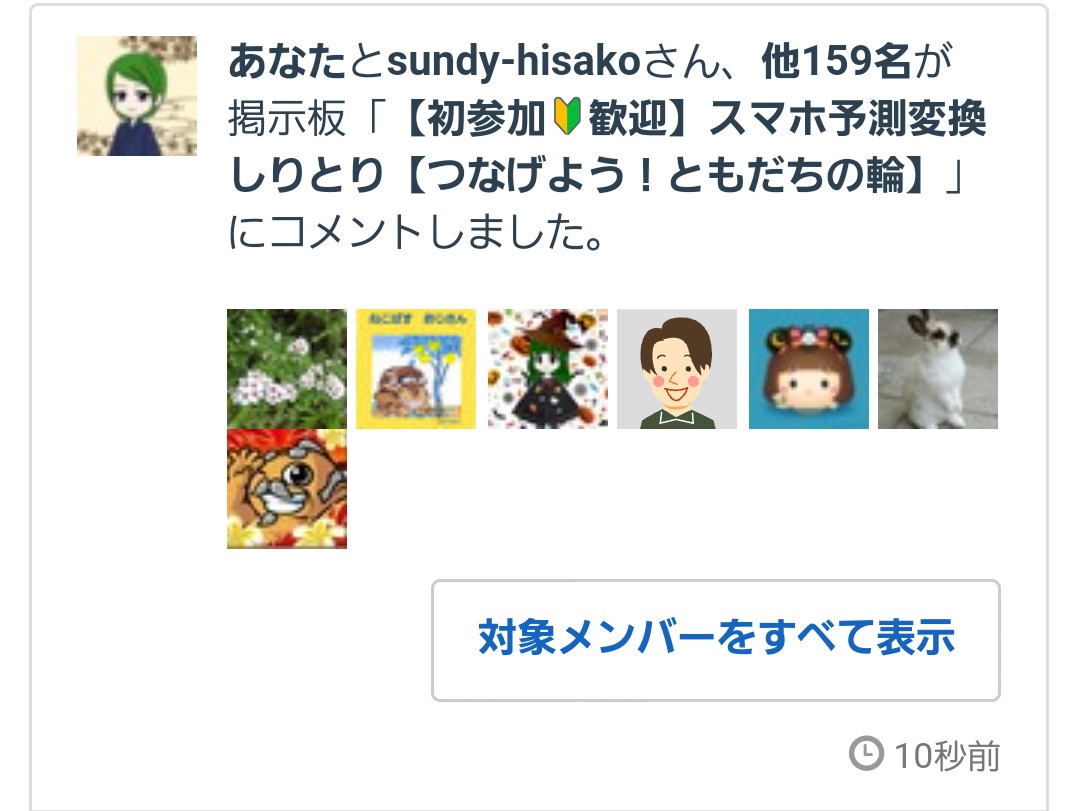Screen dimensions: 1079x811
Task: Show all target members button
Action: tap(716, 640)
